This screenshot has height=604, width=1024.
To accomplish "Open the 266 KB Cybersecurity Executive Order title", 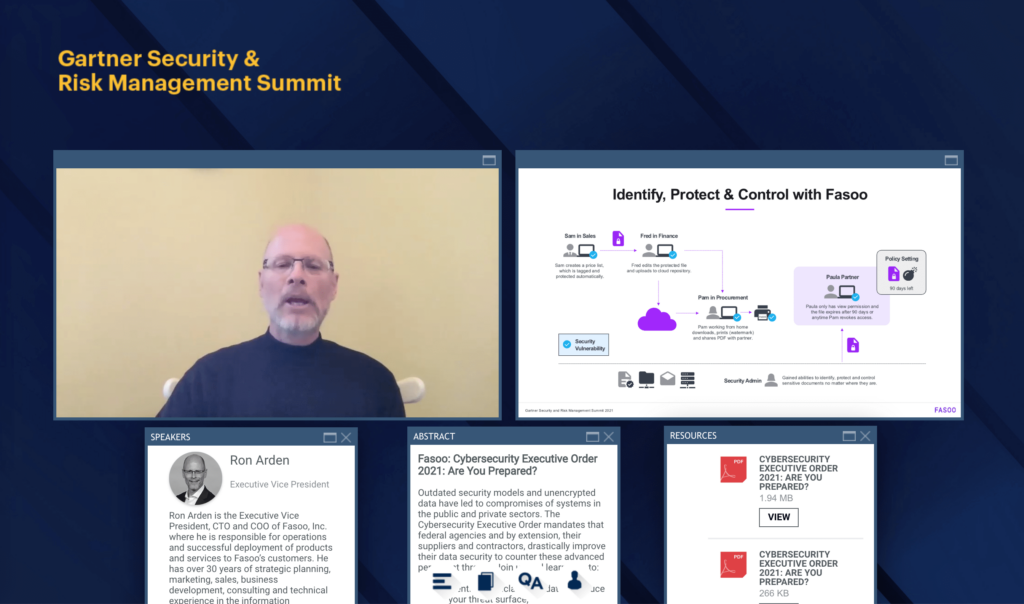I will click(x=798, y=567).
